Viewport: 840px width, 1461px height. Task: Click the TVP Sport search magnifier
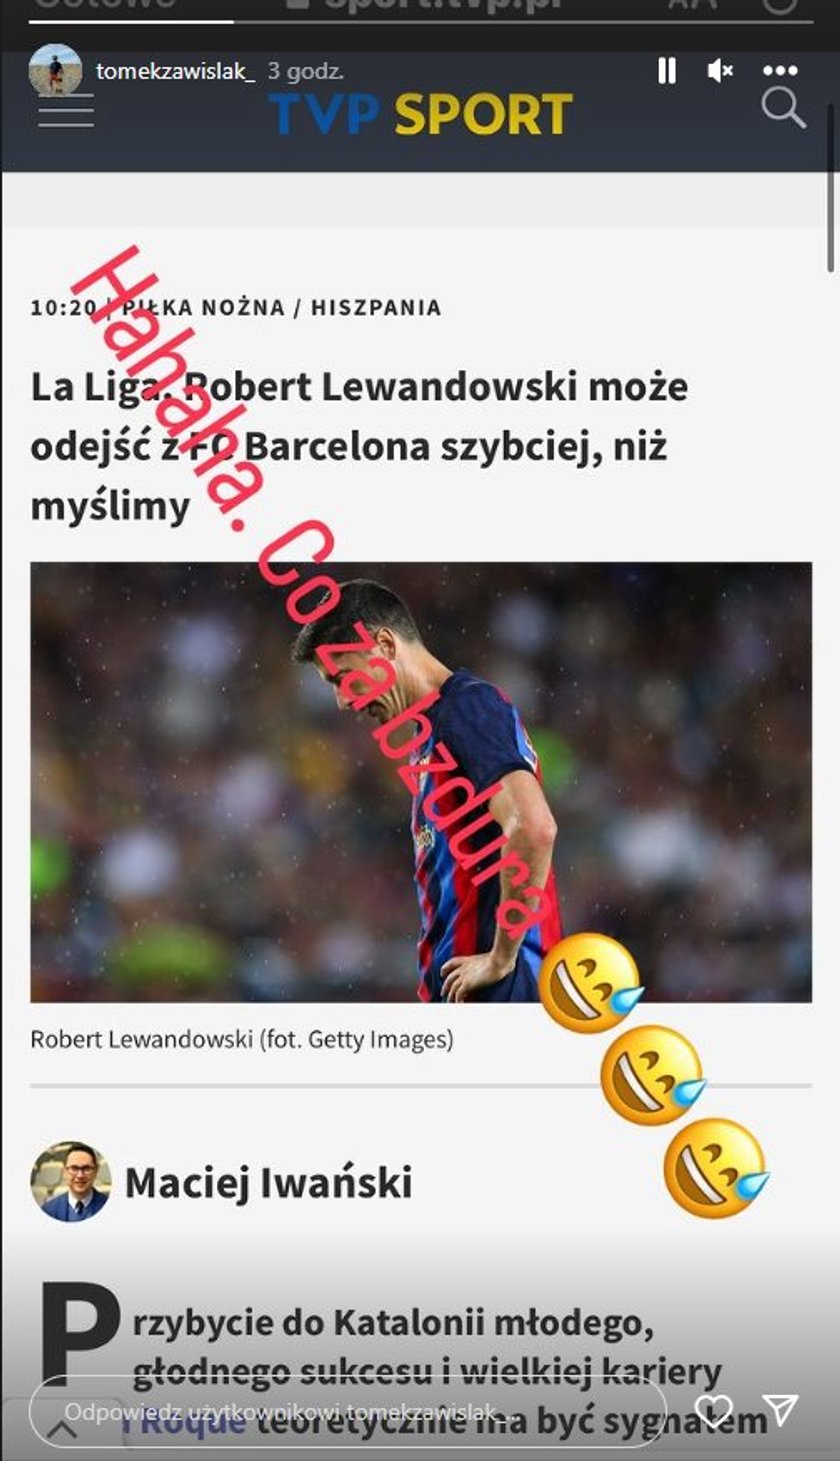(783, 108)
